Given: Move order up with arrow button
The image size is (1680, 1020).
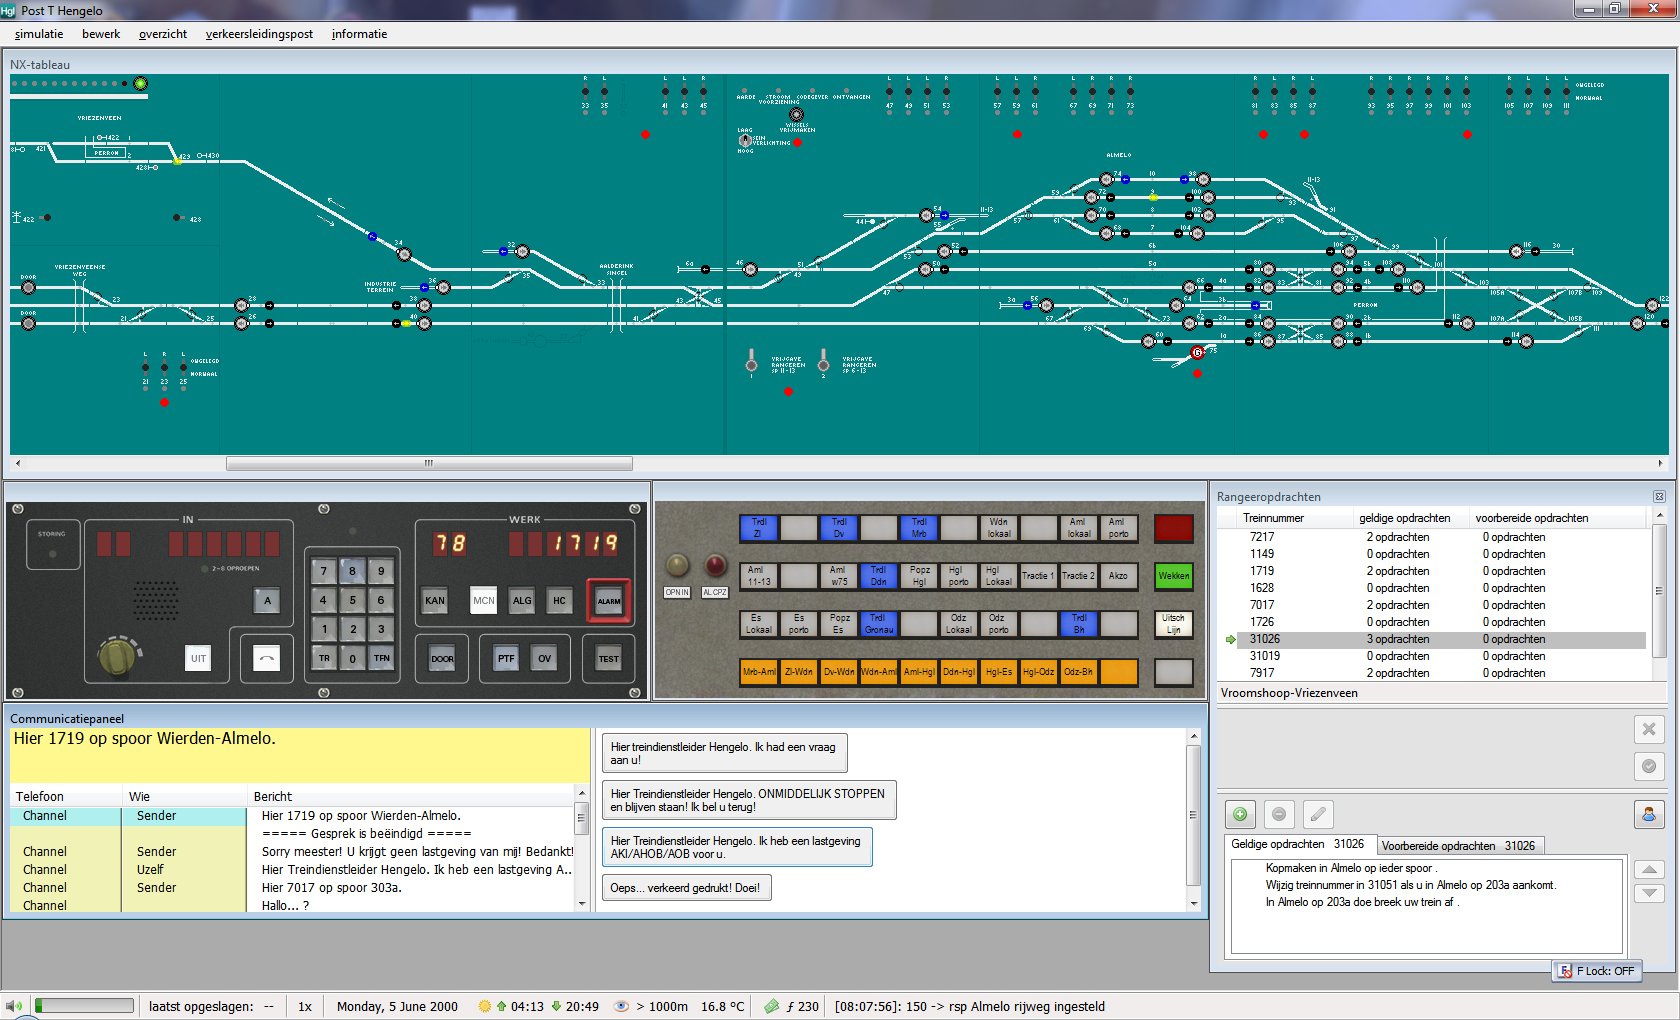Looking at the screenshot, I should 1648,870.
